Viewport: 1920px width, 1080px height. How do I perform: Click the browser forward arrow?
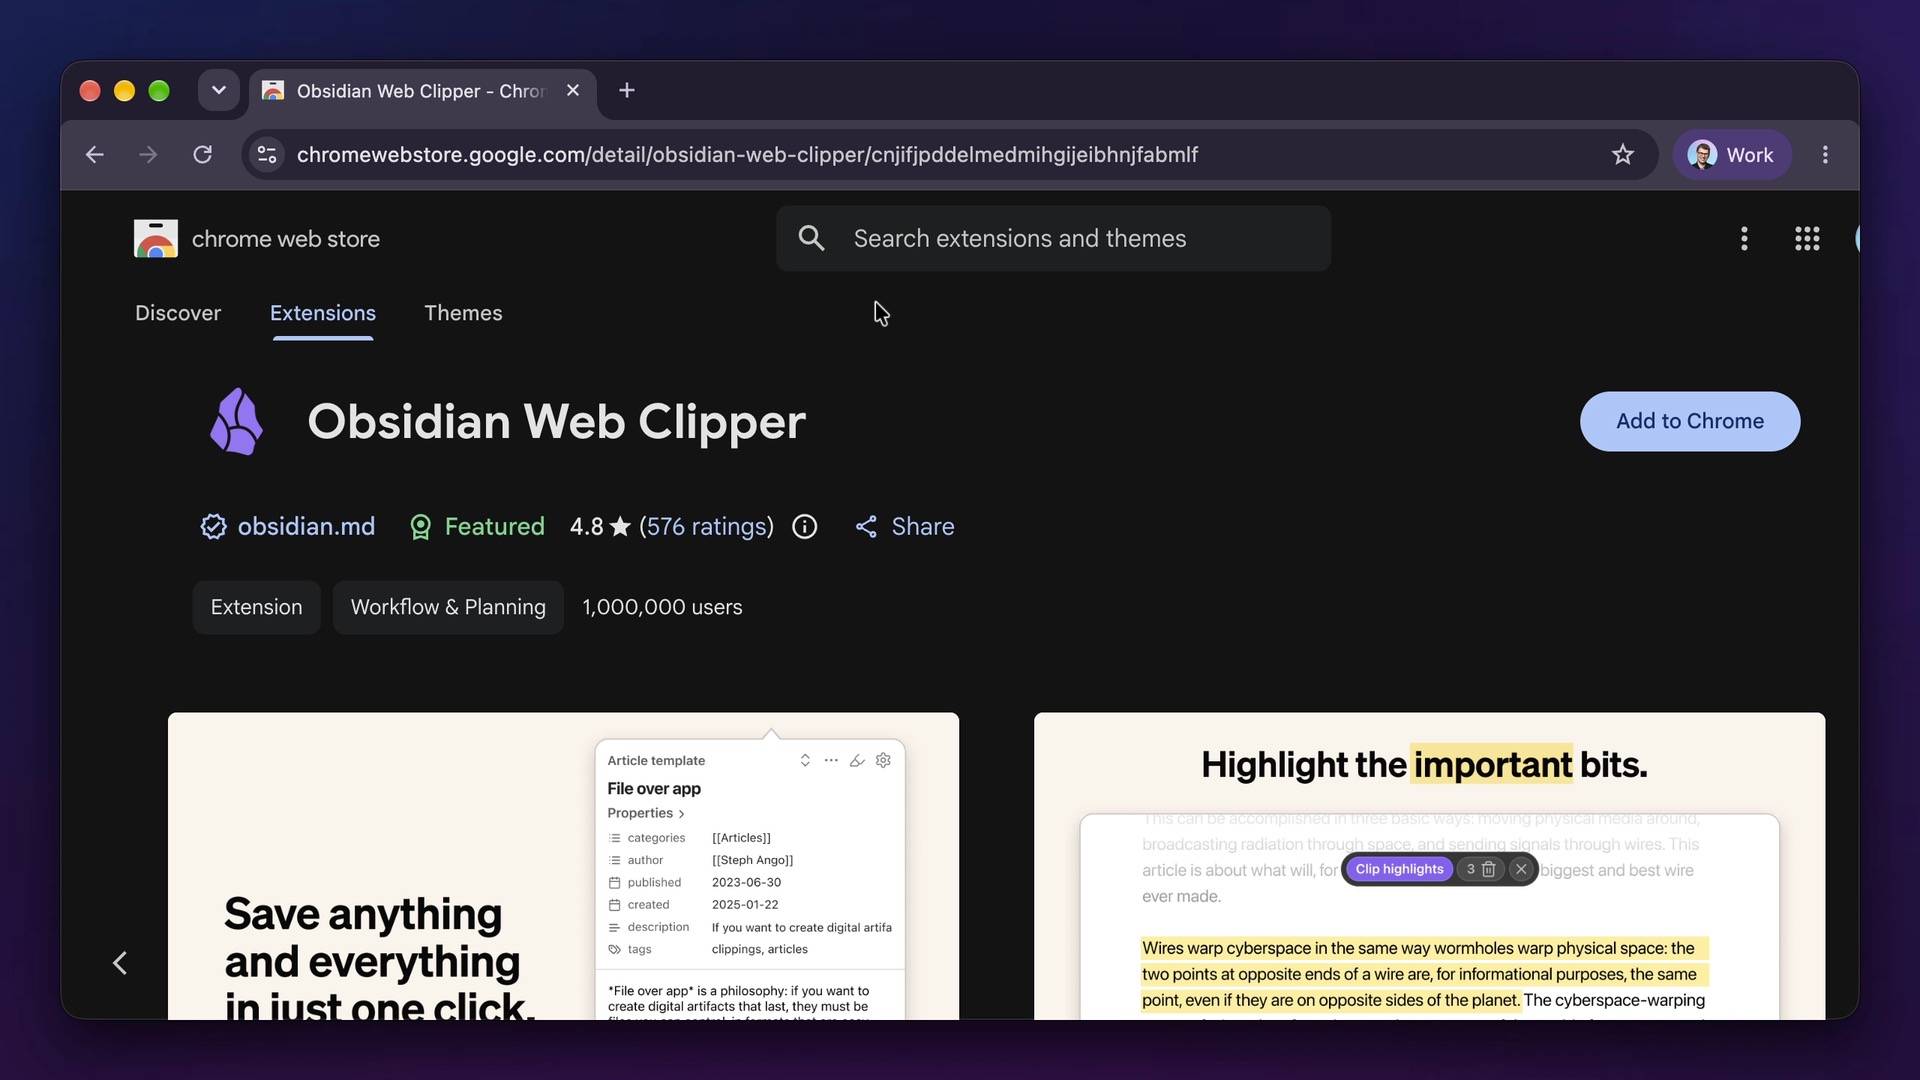pyautogui.click(x=148, y=155)
